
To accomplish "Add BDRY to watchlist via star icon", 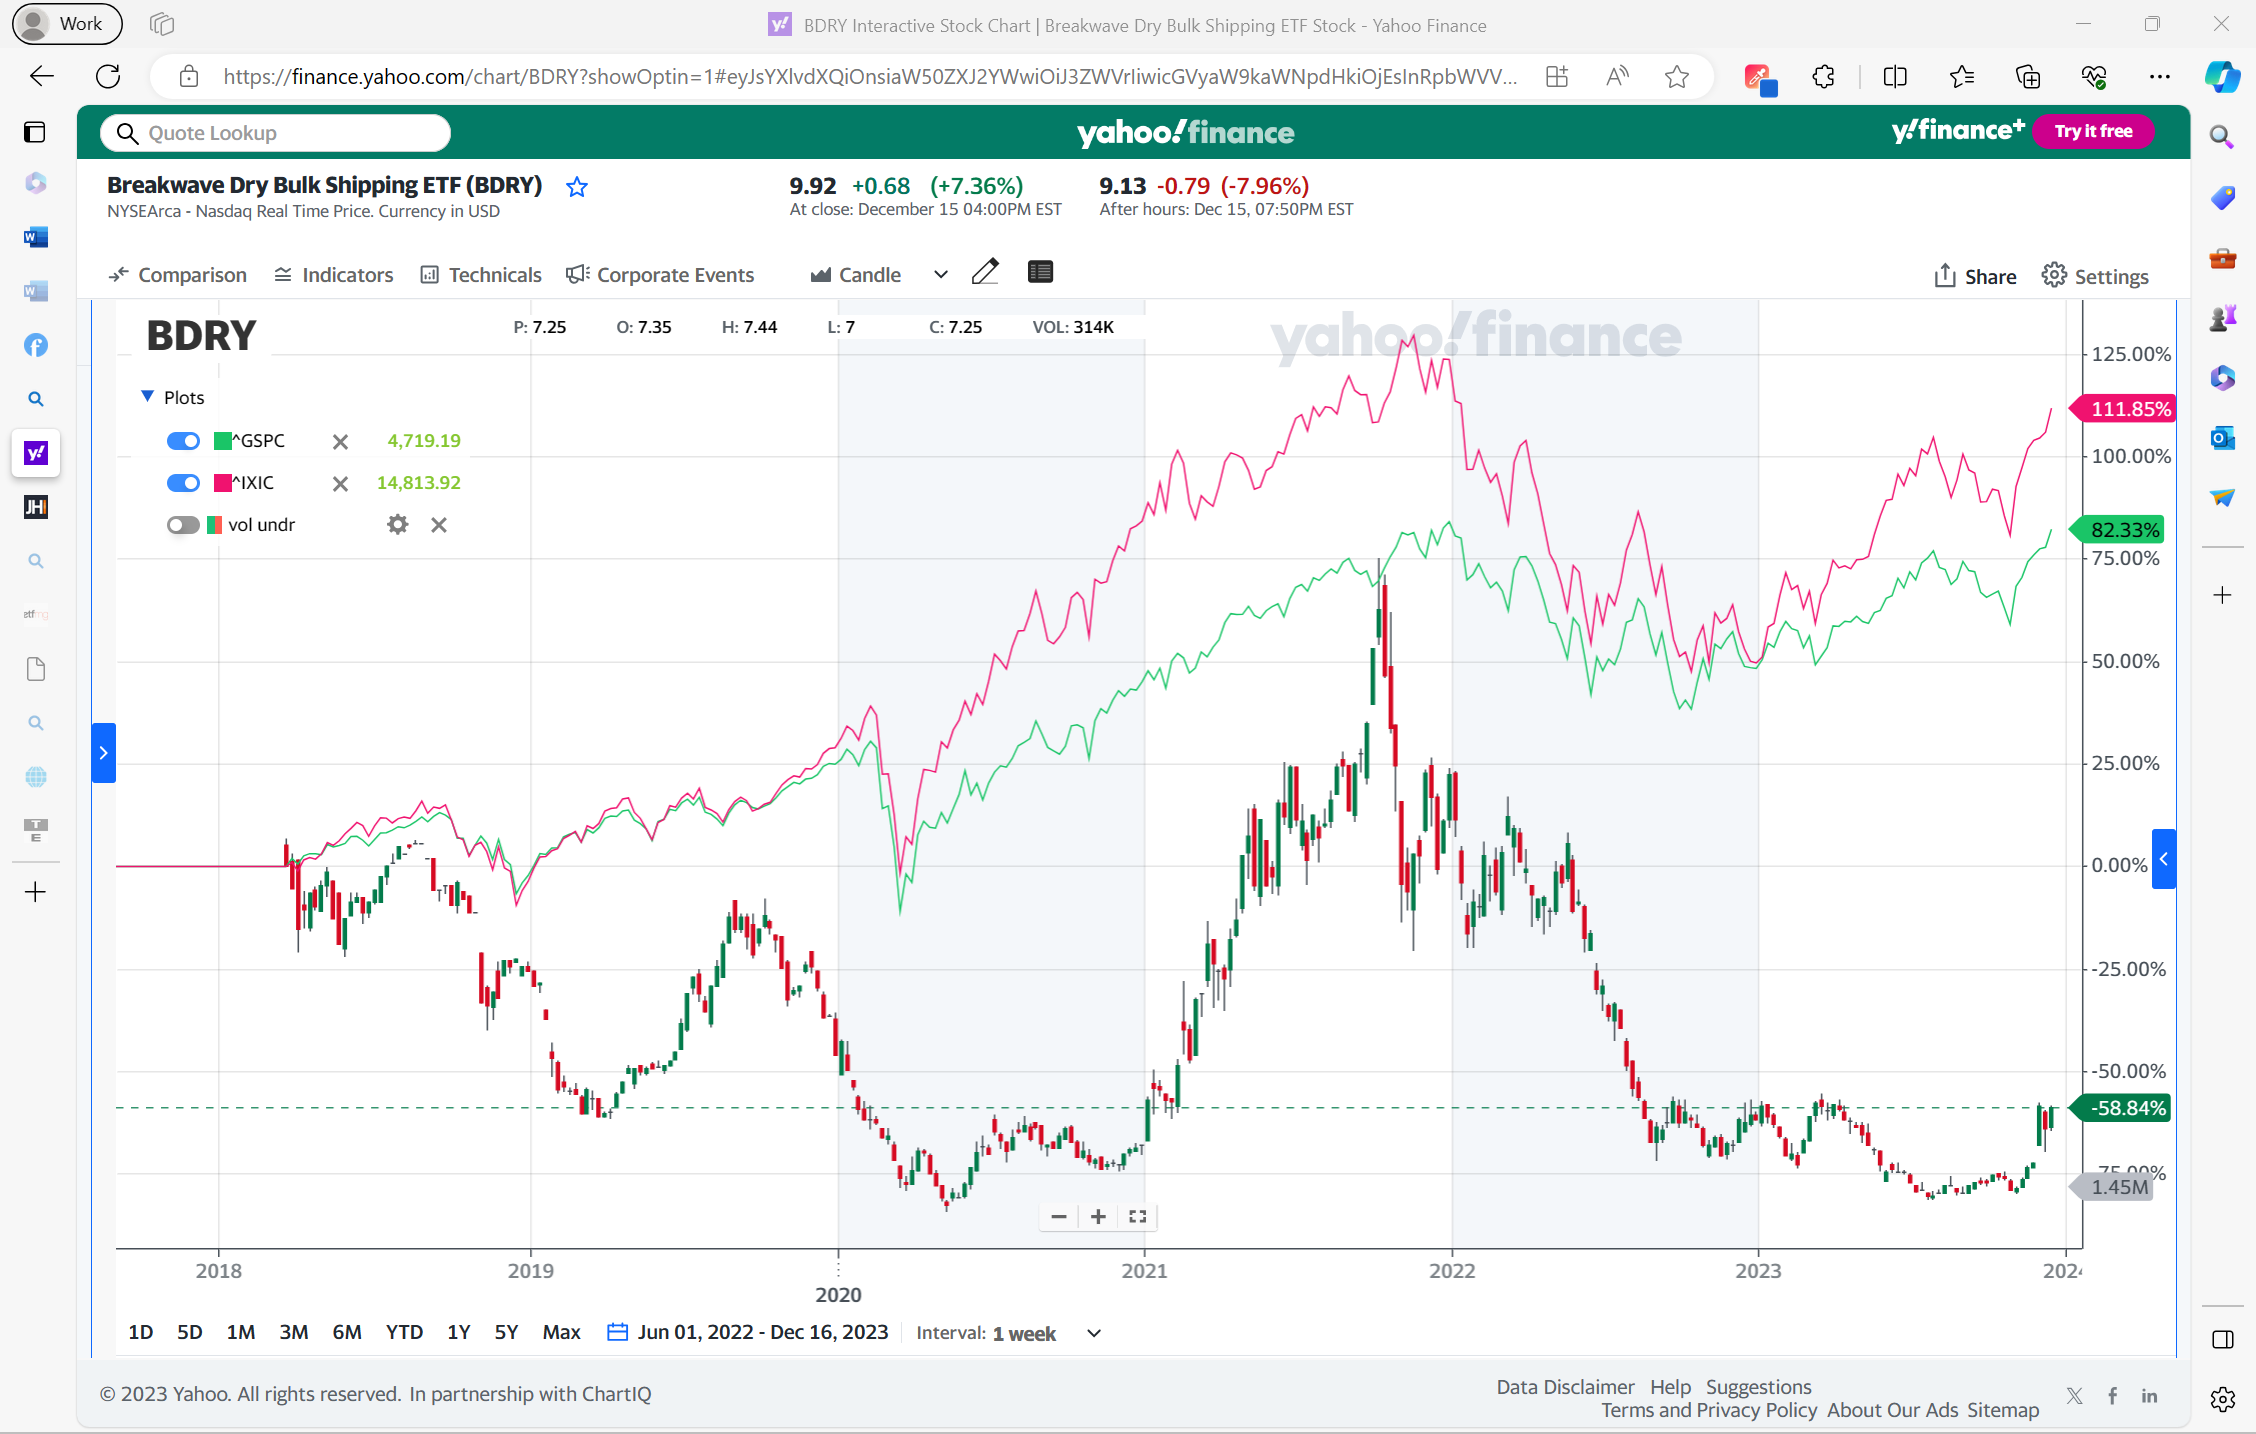I will pyautogui.click(x=577, y=187).
